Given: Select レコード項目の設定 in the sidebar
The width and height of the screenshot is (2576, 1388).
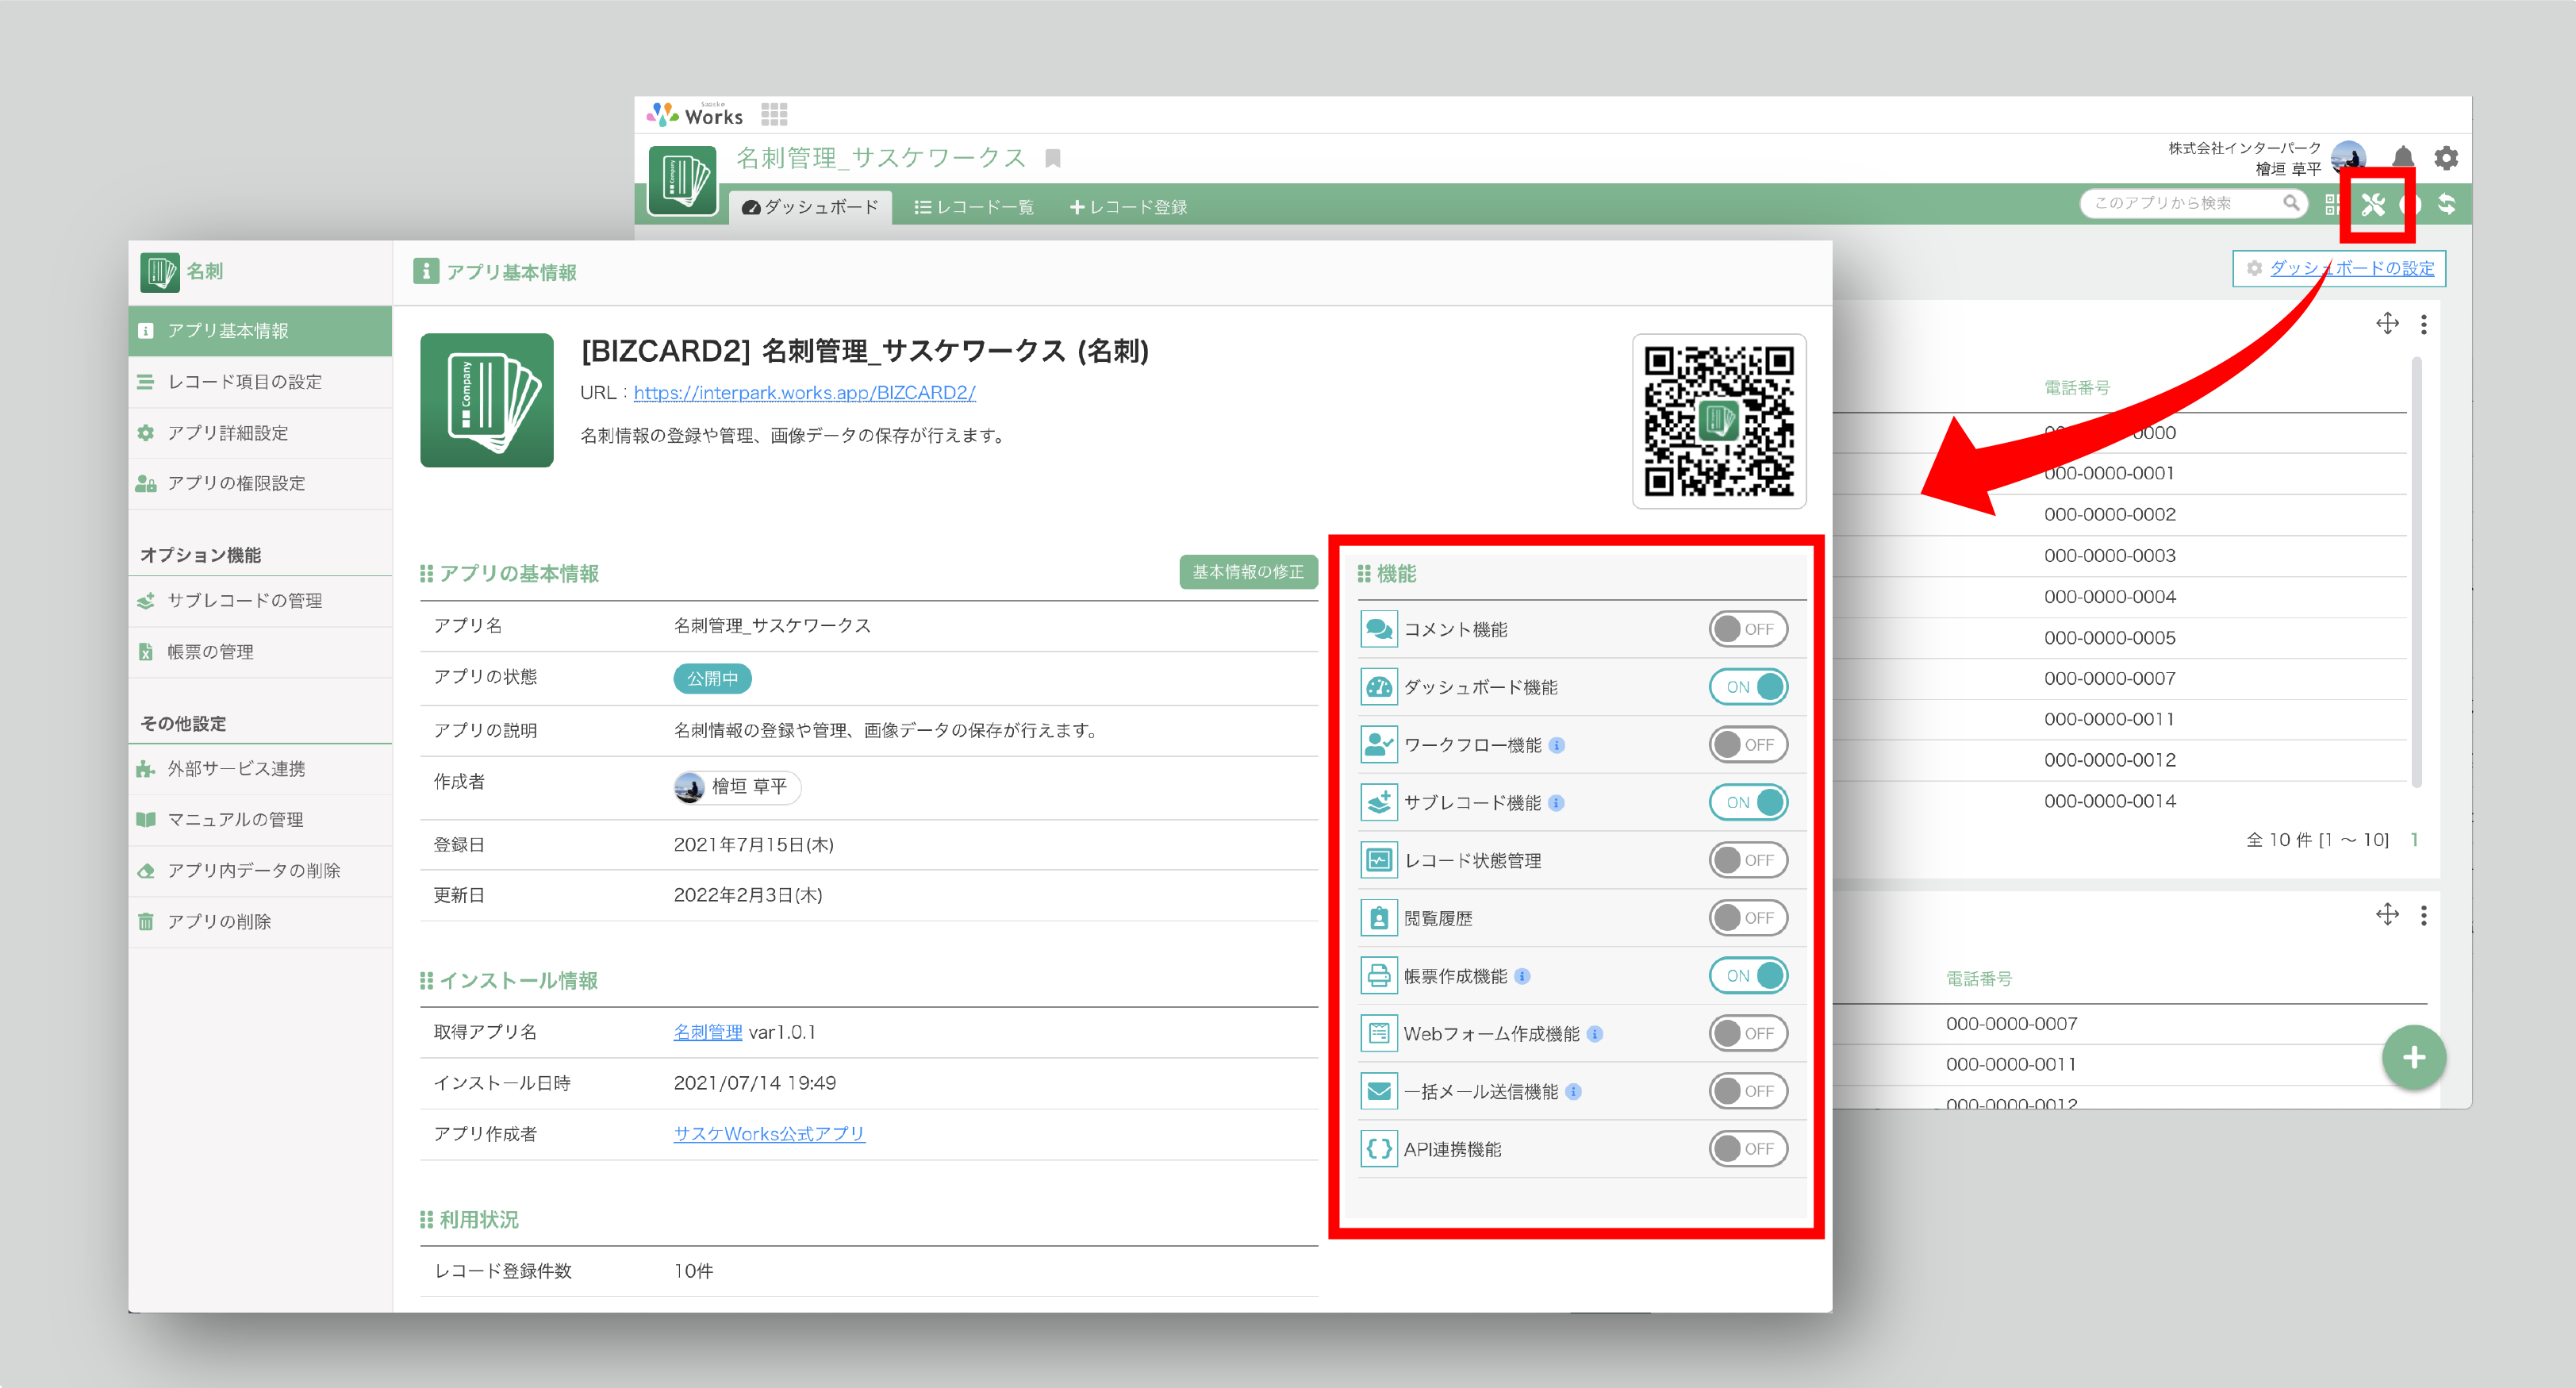Looking at the screenshot, I should pos(244,382).
